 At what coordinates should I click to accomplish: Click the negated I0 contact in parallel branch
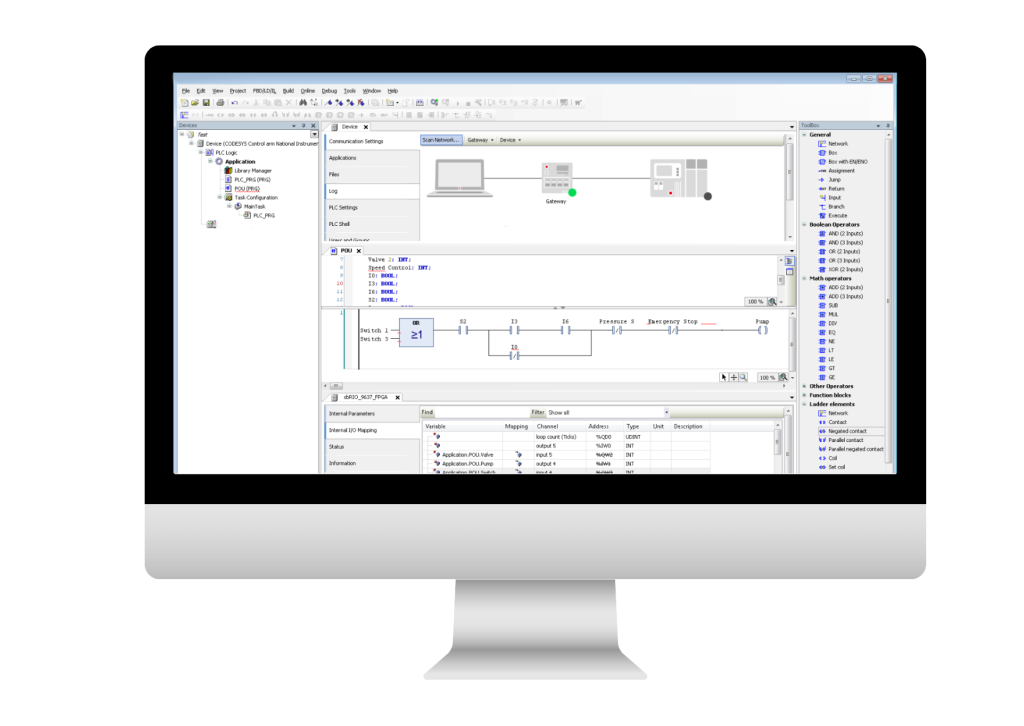(x=515, y=356)
